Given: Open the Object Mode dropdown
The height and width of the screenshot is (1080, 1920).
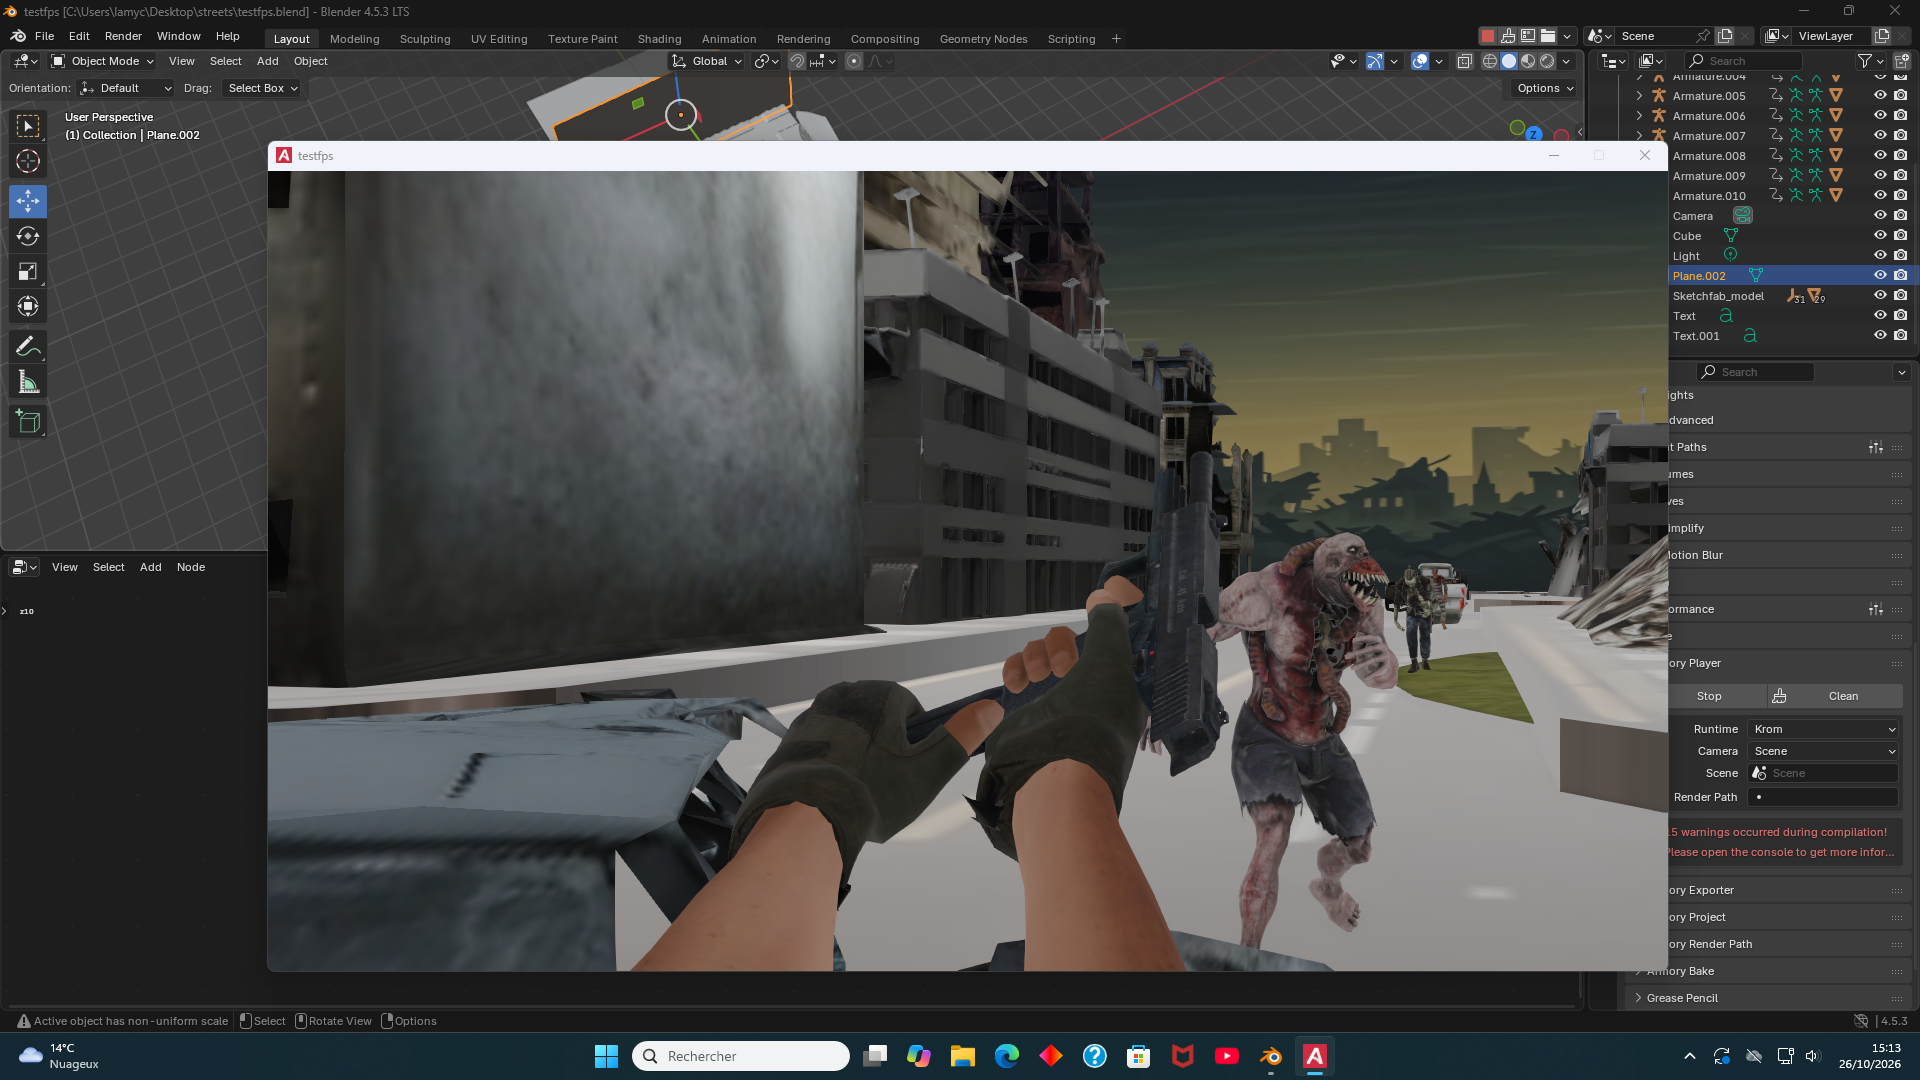Looking at the screenshot, I should (x=103, y=61).
